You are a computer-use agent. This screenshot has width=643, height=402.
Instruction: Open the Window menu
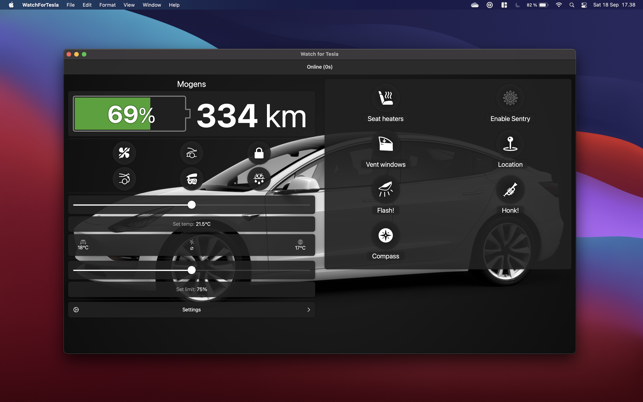pyautogui.click(x=152, y=5)
